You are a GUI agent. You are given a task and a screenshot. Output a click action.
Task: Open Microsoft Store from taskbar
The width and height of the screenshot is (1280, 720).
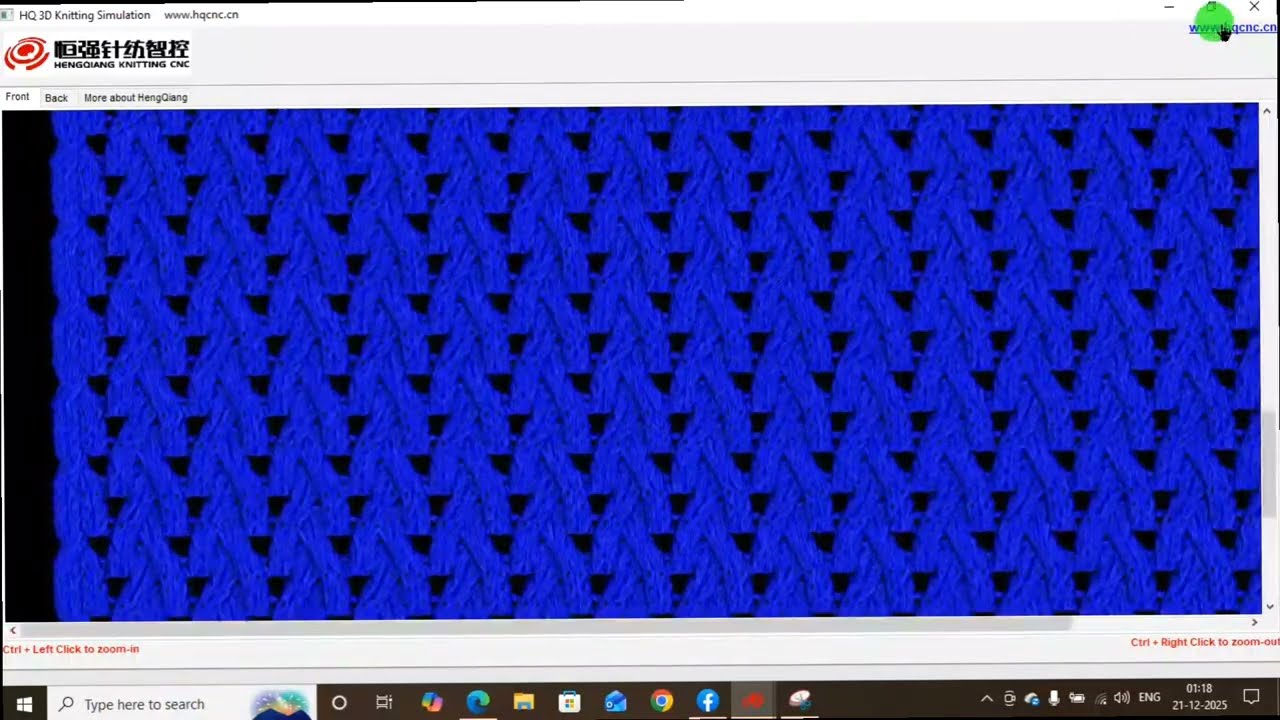(570, 702)
